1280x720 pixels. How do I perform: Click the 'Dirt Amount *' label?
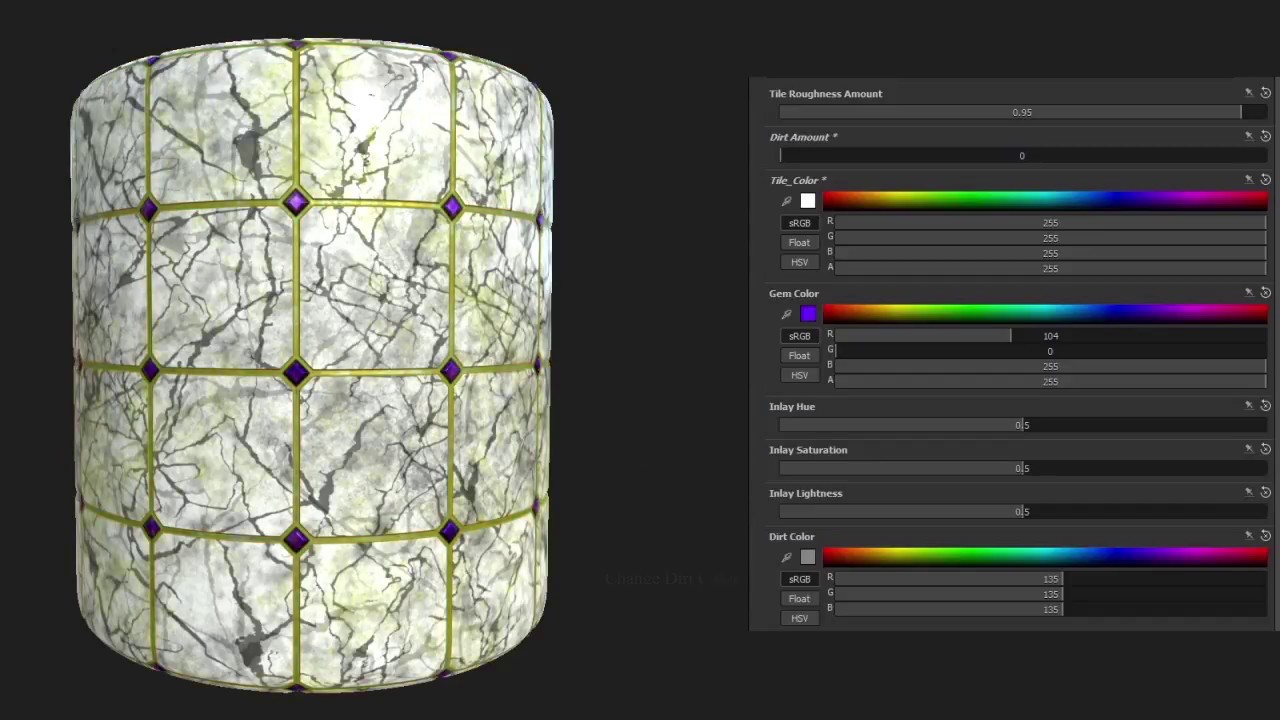tap(803, 137)
